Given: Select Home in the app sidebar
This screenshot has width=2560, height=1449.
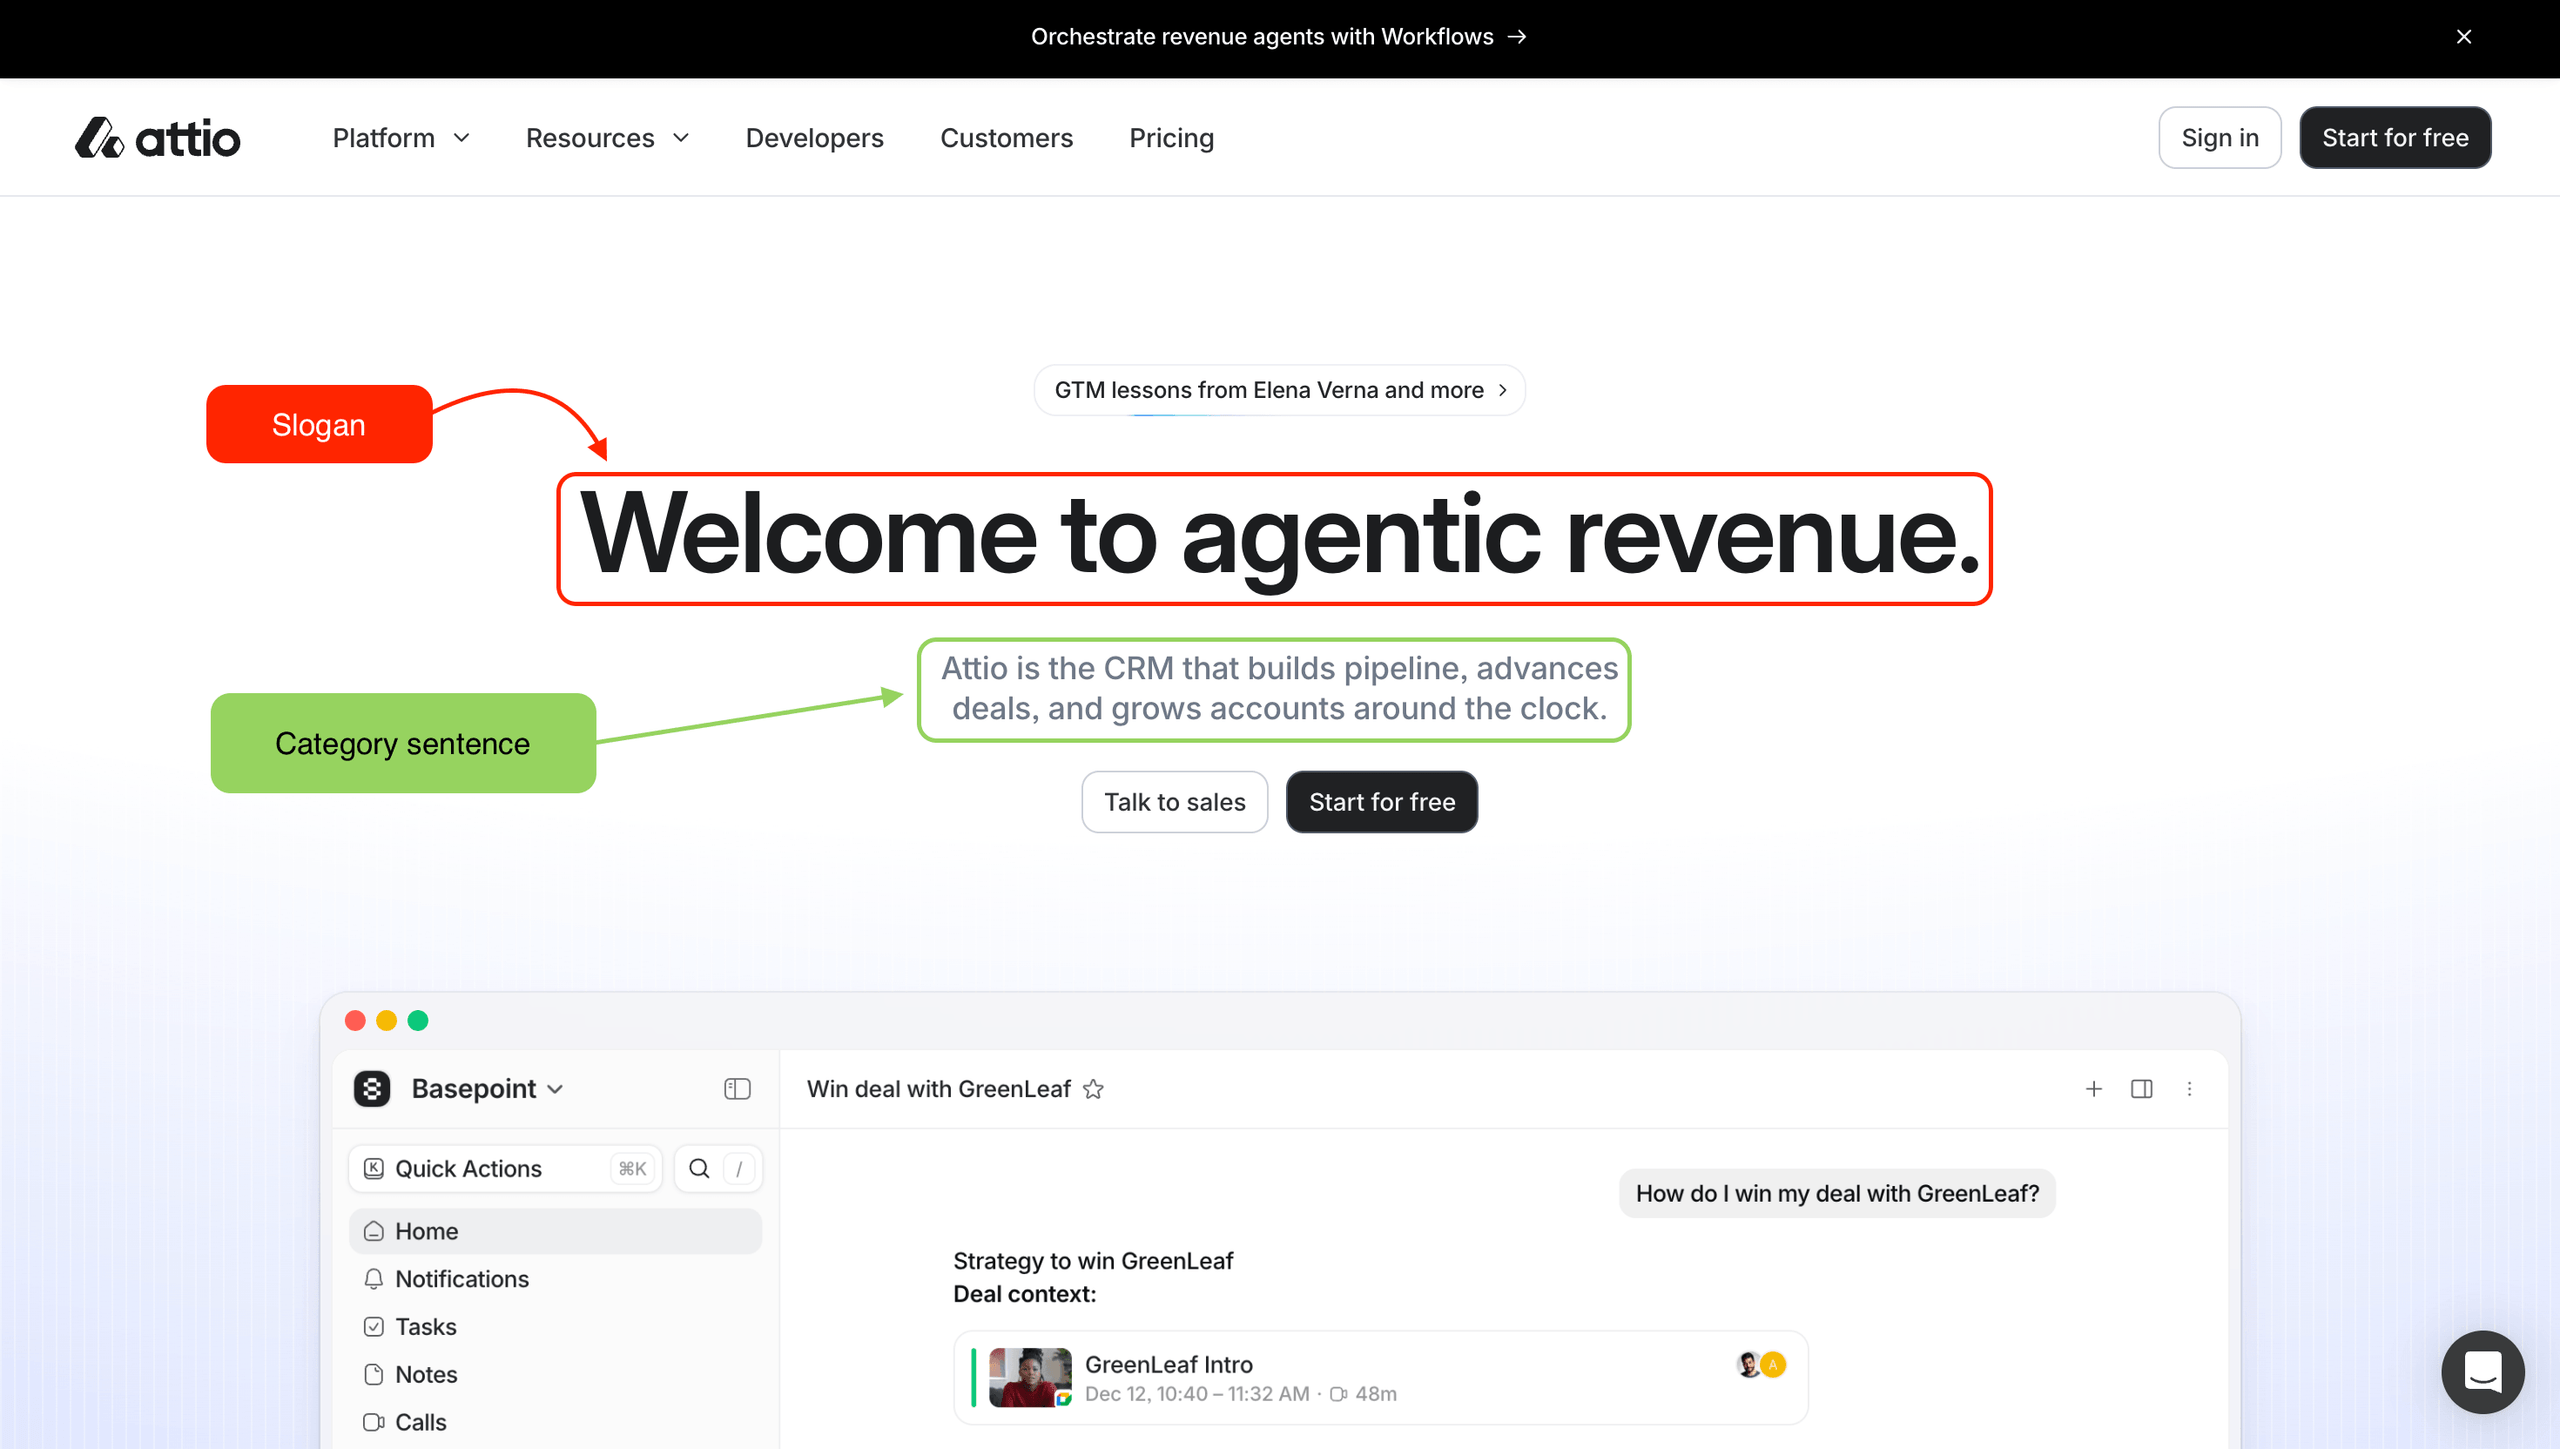Looking at the screenshot, I should coord(555,1231).
